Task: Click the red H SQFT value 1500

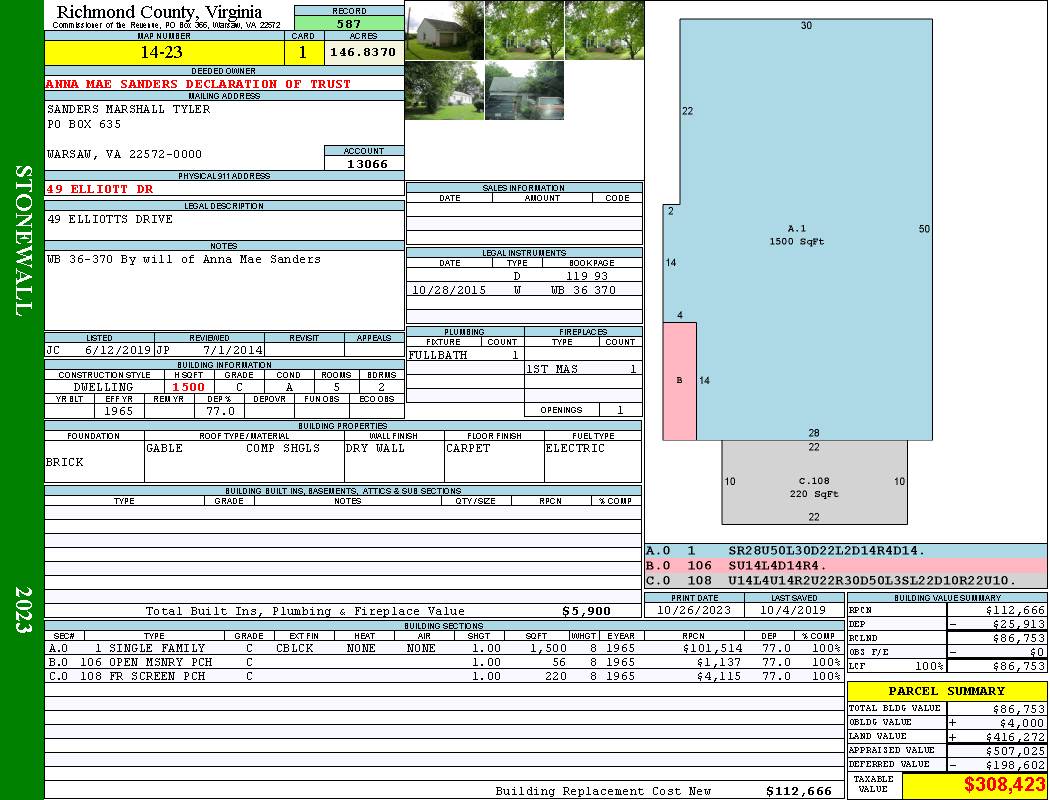Action: (x=188, y=387)
